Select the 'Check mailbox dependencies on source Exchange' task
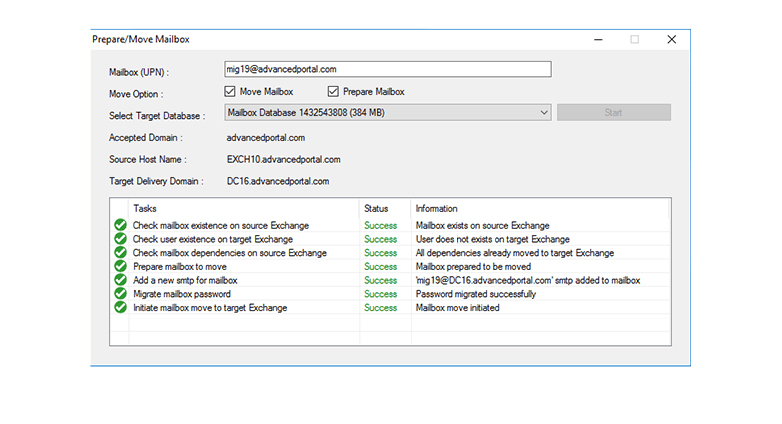 click(x=230, y=253)
